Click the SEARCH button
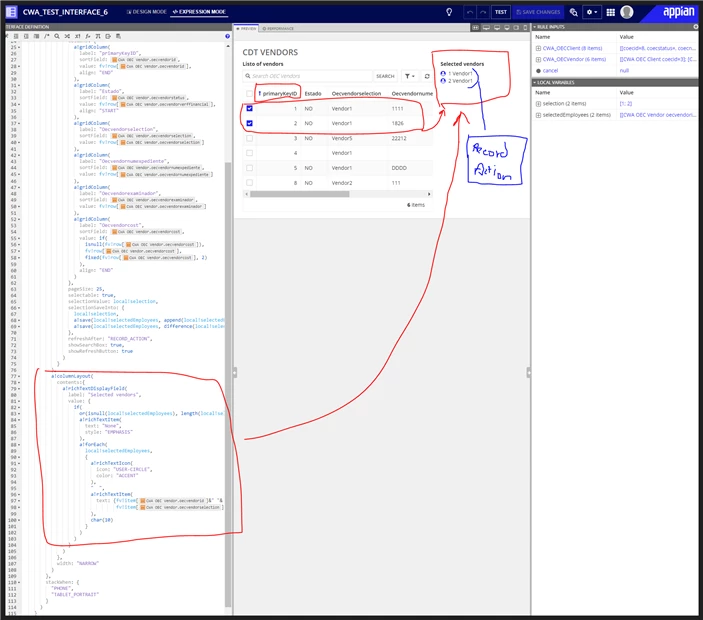The width and height of the screenshot is (703, 620). click(385, 76)
